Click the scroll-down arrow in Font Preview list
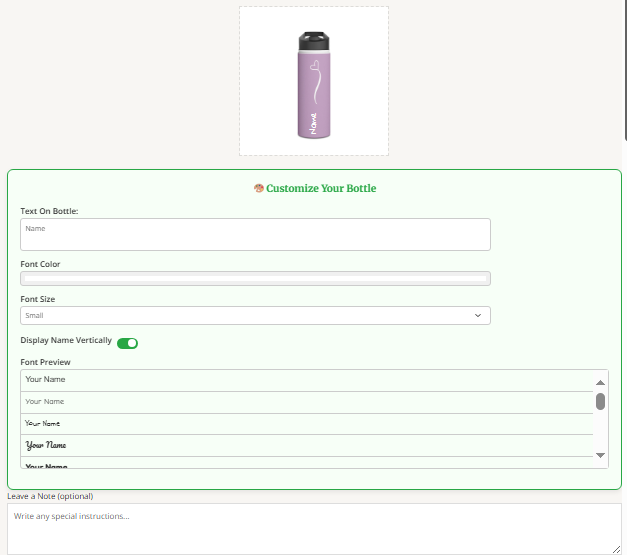Image resolution: width=627 pixels, height=555 pixels. 600,455
